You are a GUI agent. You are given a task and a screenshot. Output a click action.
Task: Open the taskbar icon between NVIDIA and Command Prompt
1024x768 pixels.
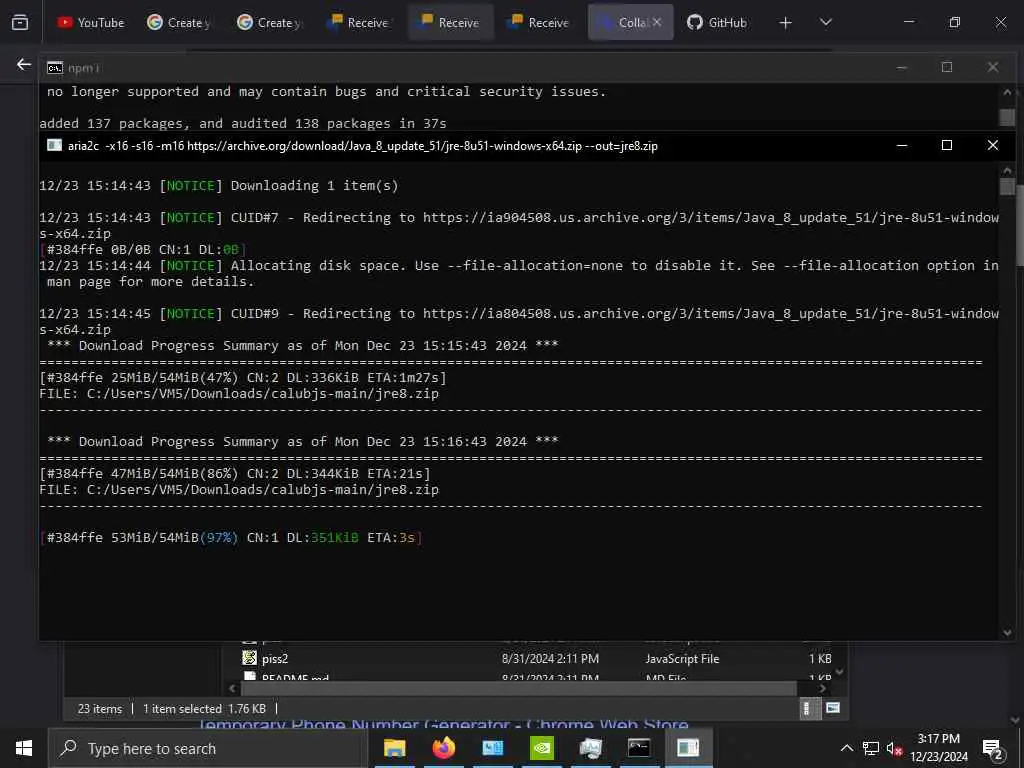pyautogui.click(x=590, y=748)
